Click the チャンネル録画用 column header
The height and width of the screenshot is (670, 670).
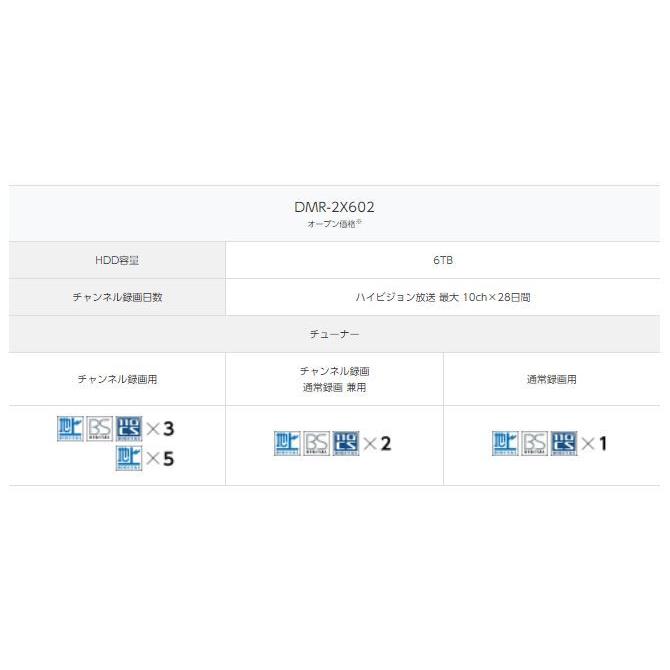(x=117, y=380)
